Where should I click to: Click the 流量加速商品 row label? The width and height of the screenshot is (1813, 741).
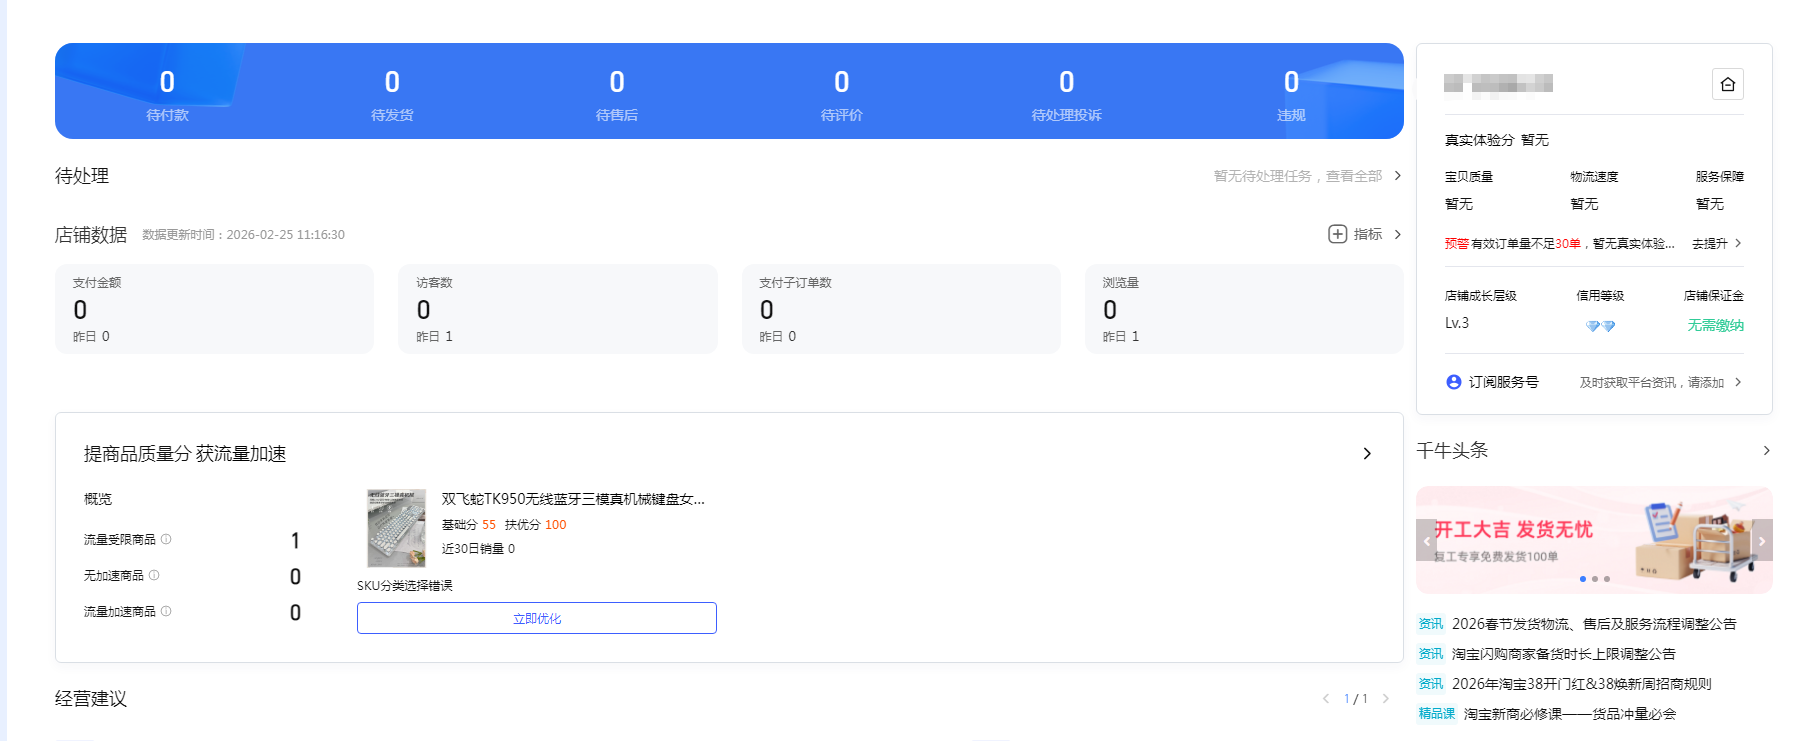coord(119,611)
